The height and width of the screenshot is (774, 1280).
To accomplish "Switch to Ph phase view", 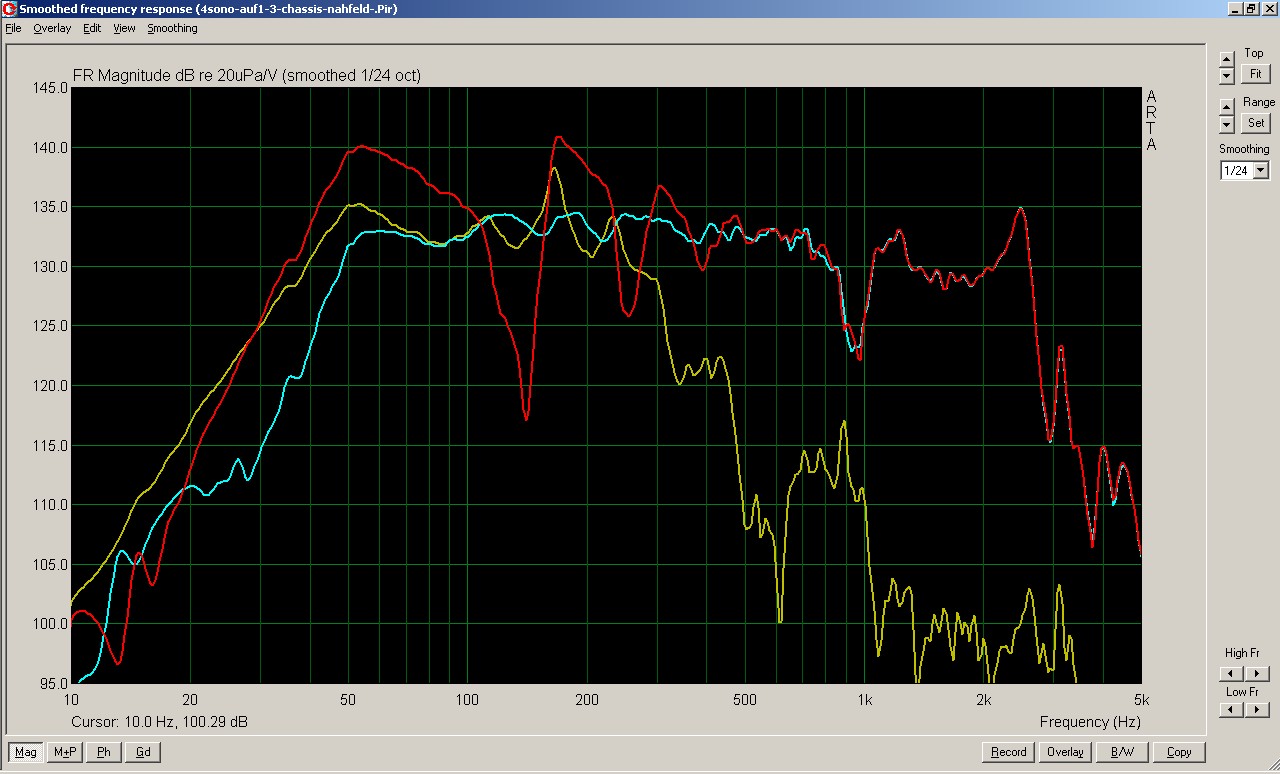I will 104,752.
